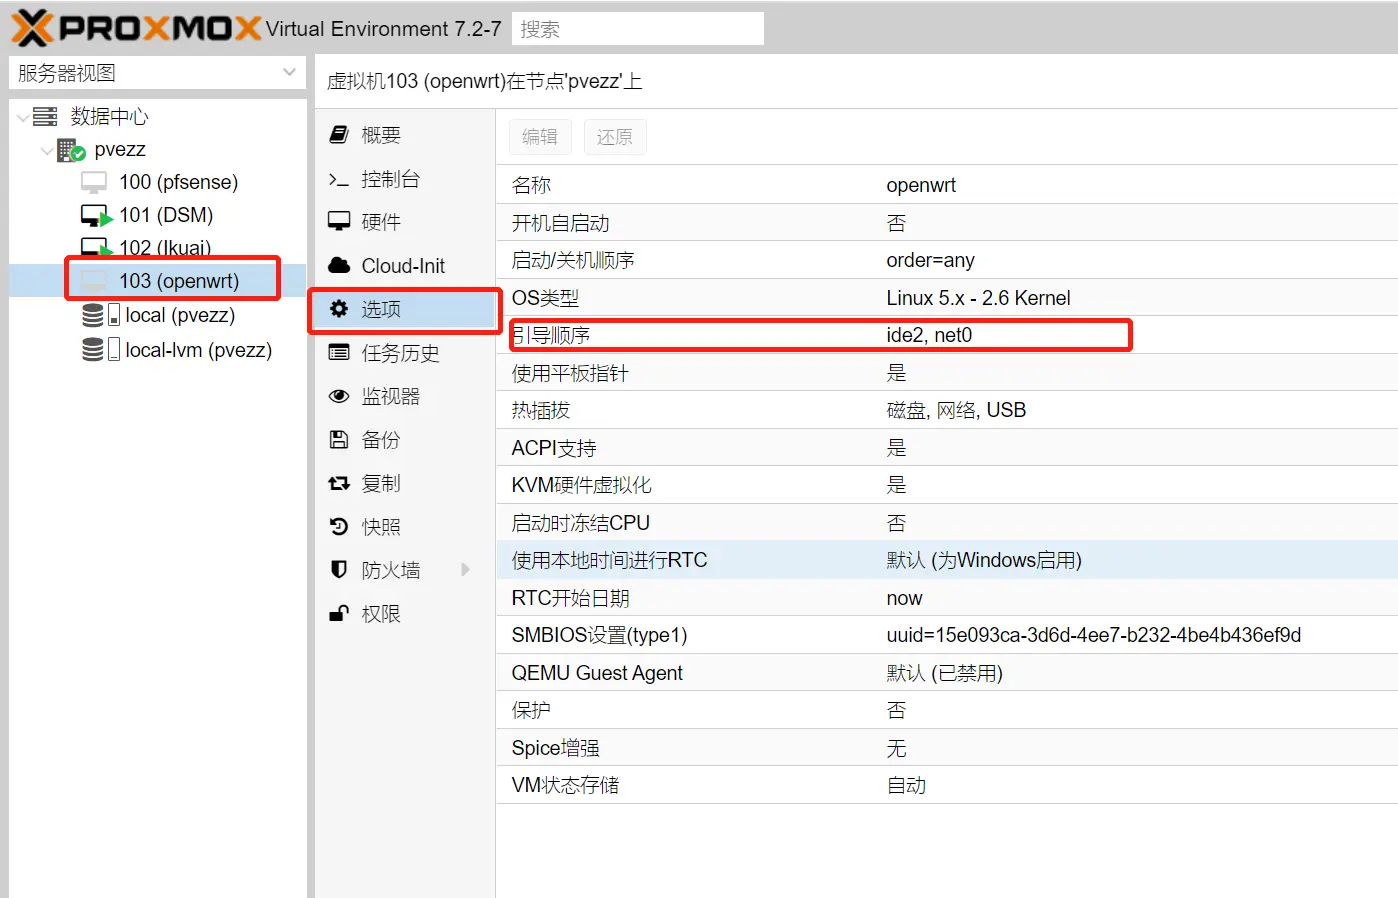Click the VM 102 Ikuai monitor icon
The height and width of the screenshot is (898, 1398).
(x=96, y=246)
